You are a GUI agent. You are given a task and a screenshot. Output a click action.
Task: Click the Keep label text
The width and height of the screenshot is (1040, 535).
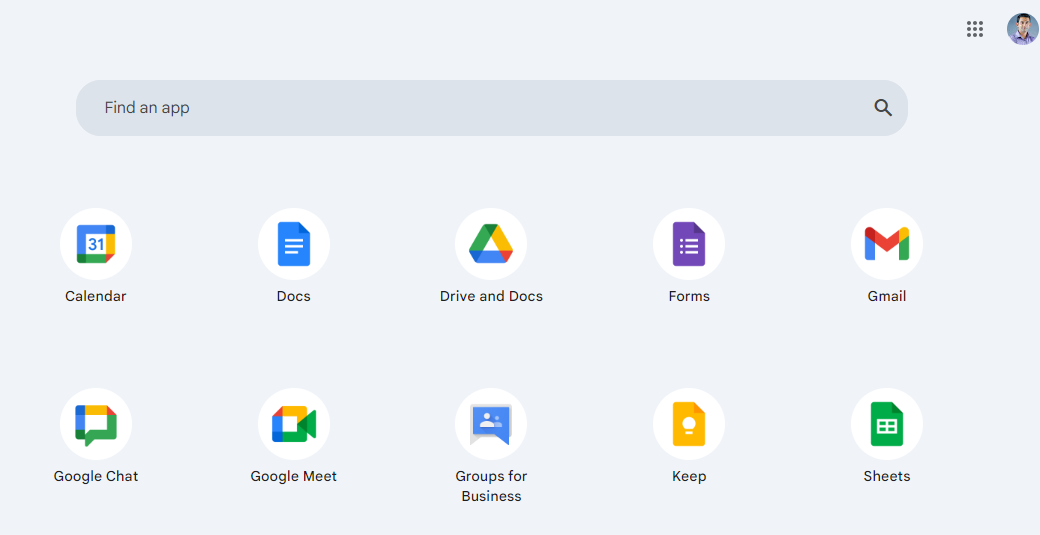pyautogui.click(x=689, y=476)
